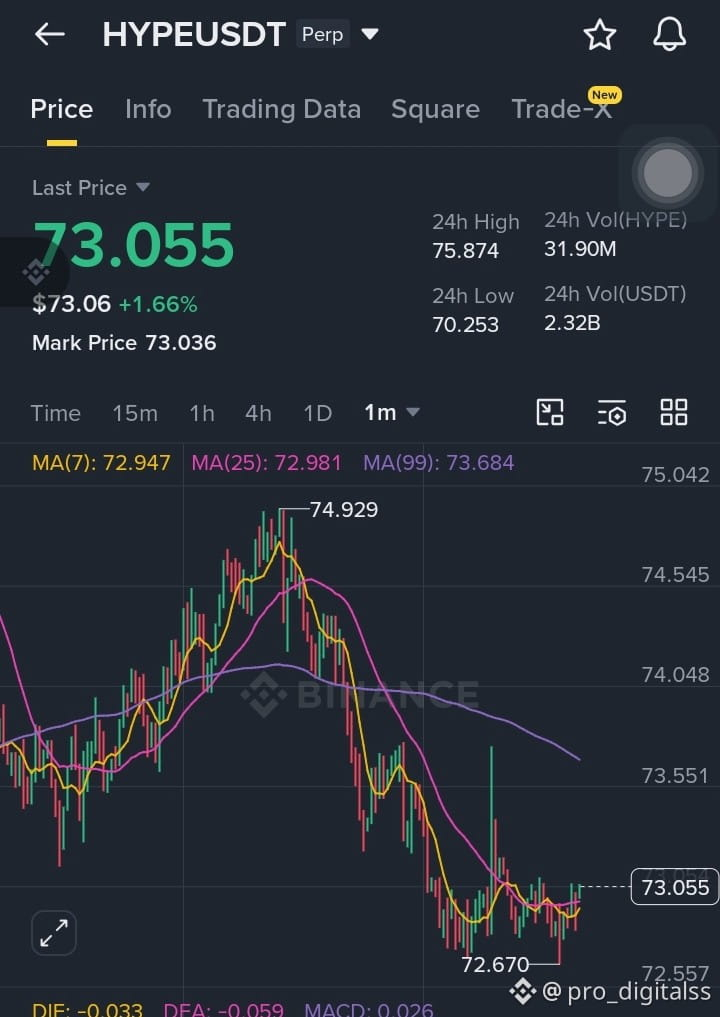Tap the MA(99): 73.684 indicator label

pyautogui.click(x=438, y=462)
